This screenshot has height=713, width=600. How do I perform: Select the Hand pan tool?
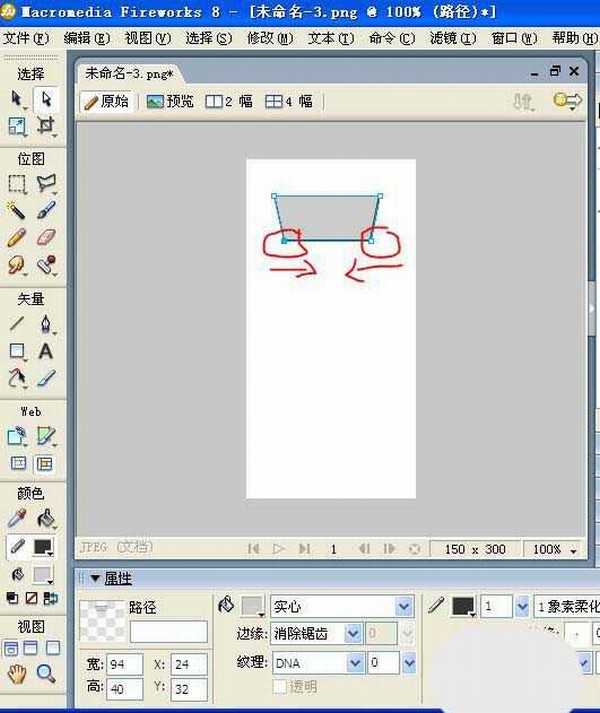[17, 674]
